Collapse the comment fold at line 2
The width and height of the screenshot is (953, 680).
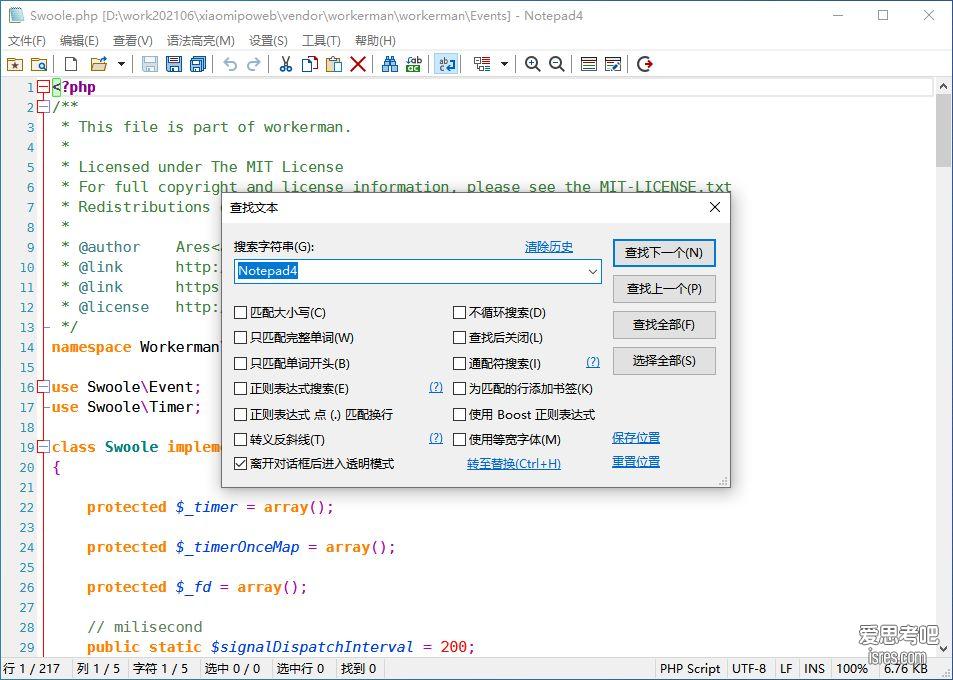point(43,107)
